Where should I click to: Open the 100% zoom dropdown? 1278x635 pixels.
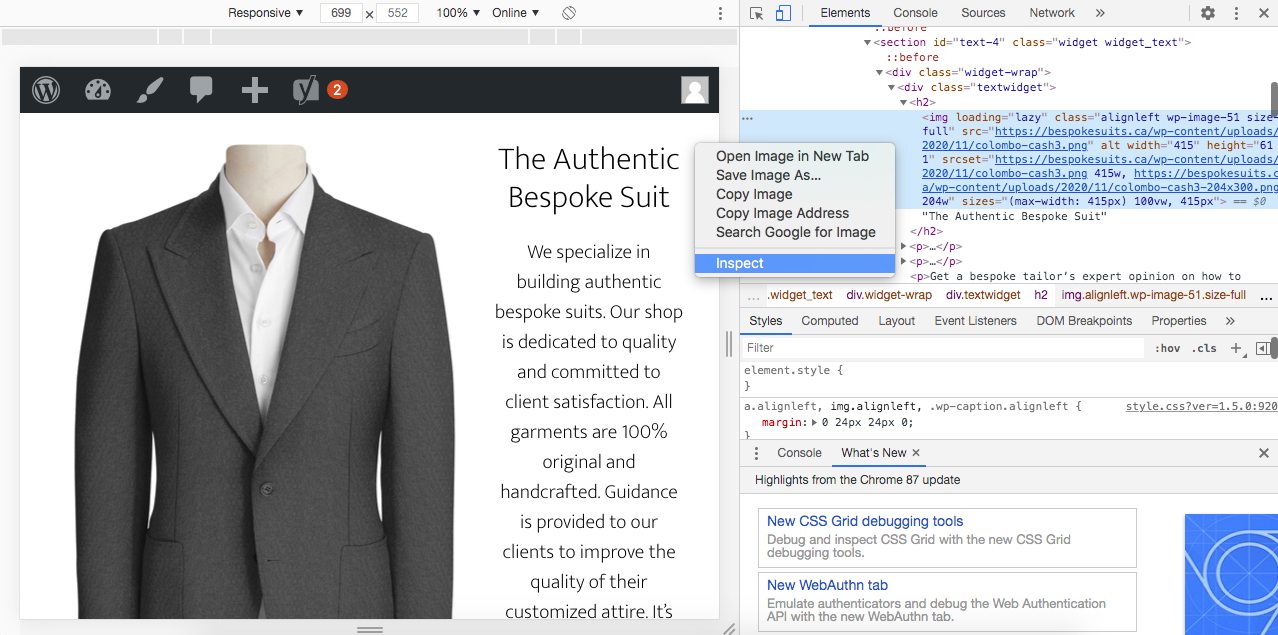[456, 12]
